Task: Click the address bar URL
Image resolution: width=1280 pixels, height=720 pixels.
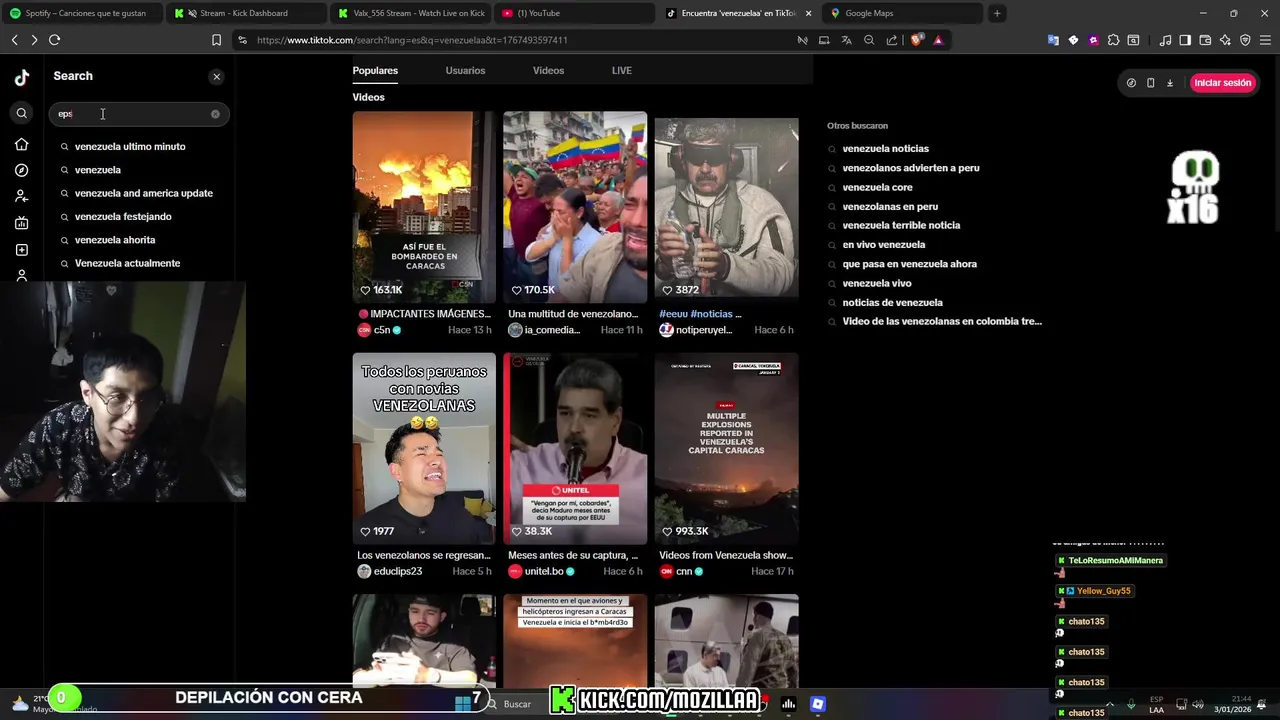Action: (x=412, y=40)
